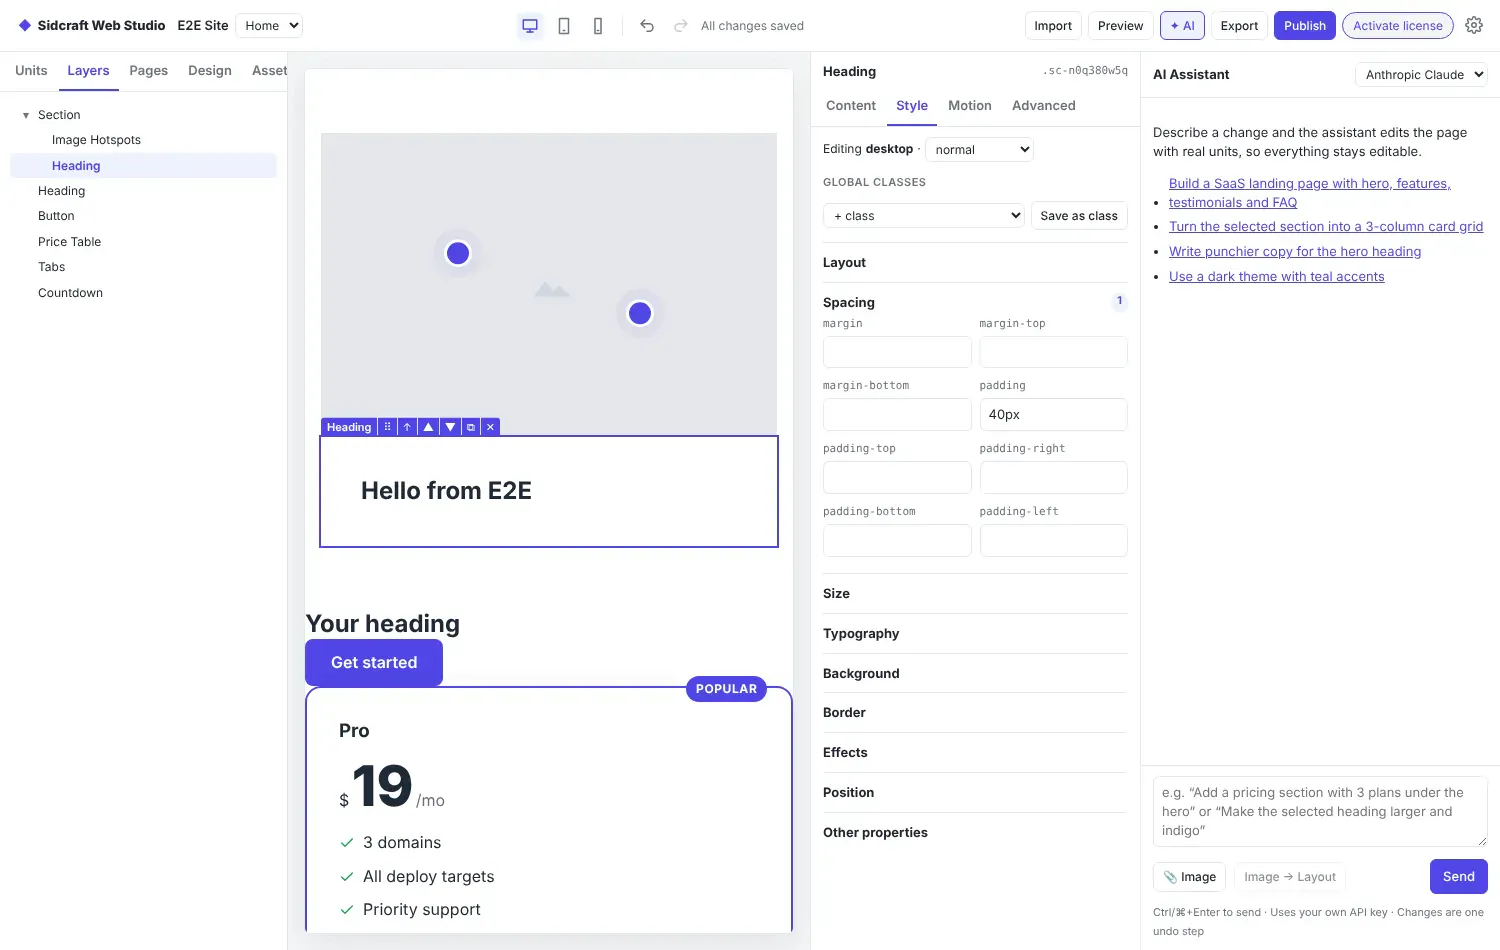Expand the Typography style section

[975, 634]
